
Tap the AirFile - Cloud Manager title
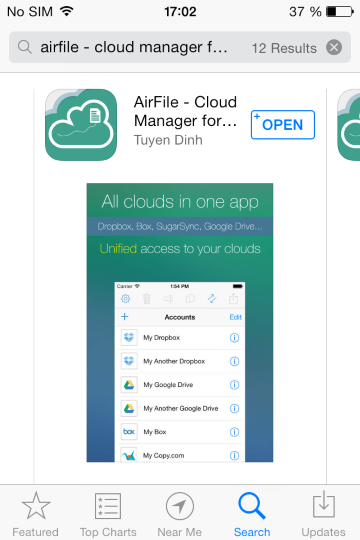(185, 111)
